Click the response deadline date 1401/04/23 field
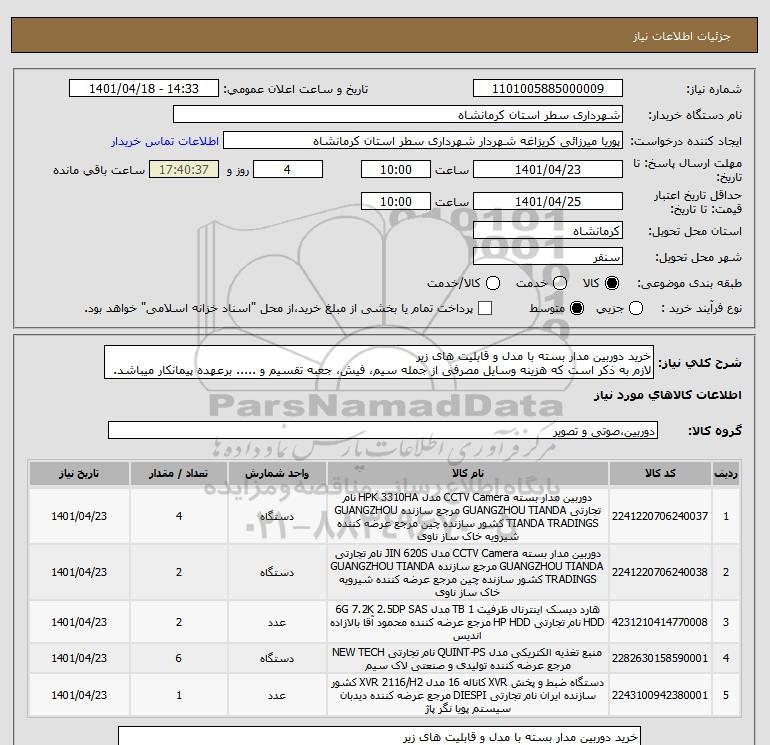 pos(548,169)
